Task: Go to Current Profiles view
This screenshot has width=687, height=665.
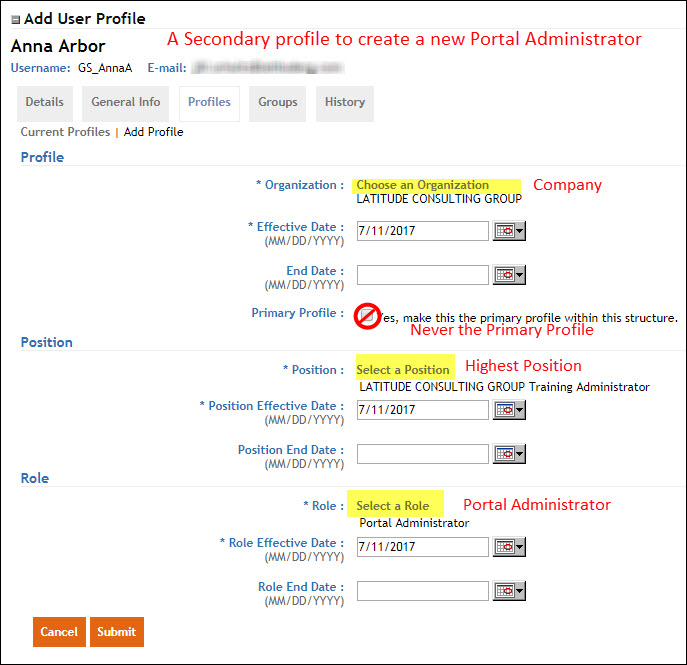Action: click(x=65, y=132)
